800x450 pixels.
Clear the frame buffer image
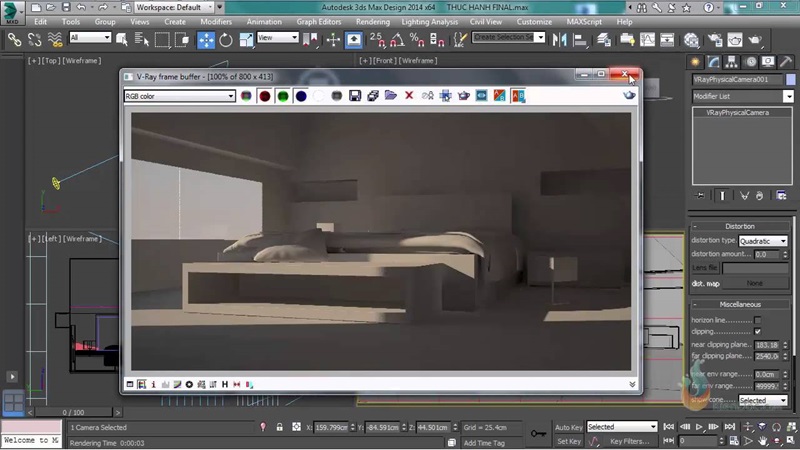coord(409,96)
